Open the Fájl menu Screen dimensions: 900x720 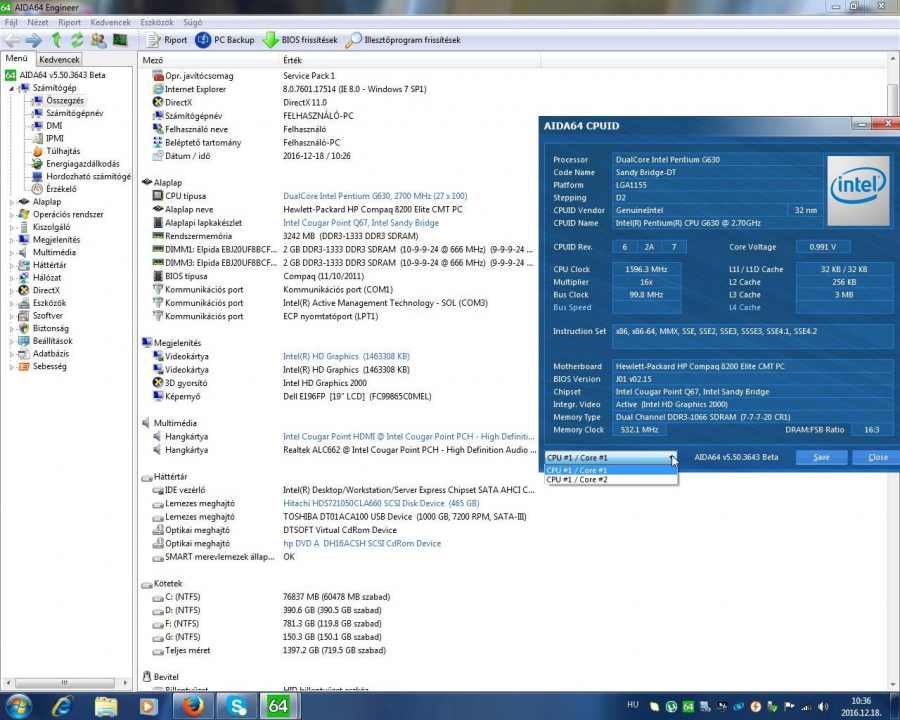(11, 22)
